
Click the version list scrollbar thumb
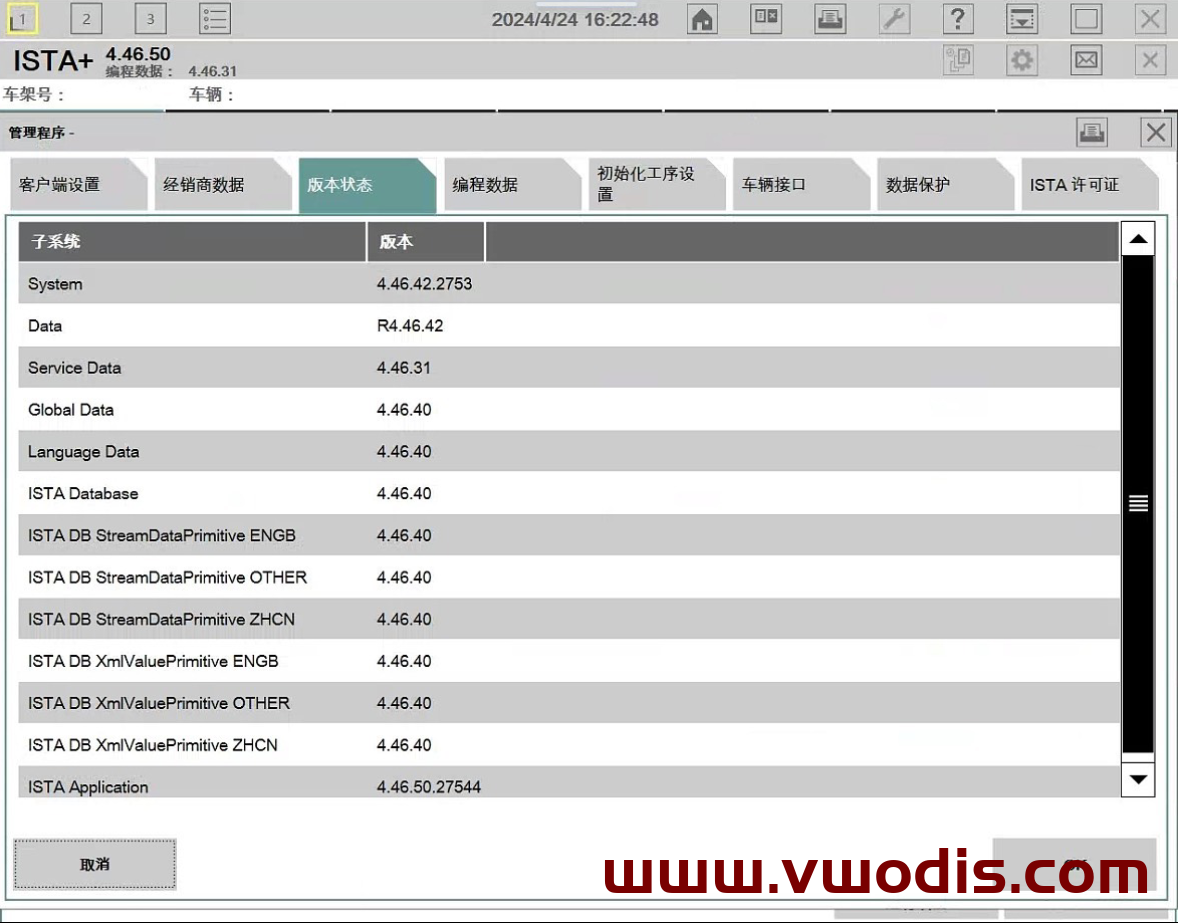tap(1138, 503)
